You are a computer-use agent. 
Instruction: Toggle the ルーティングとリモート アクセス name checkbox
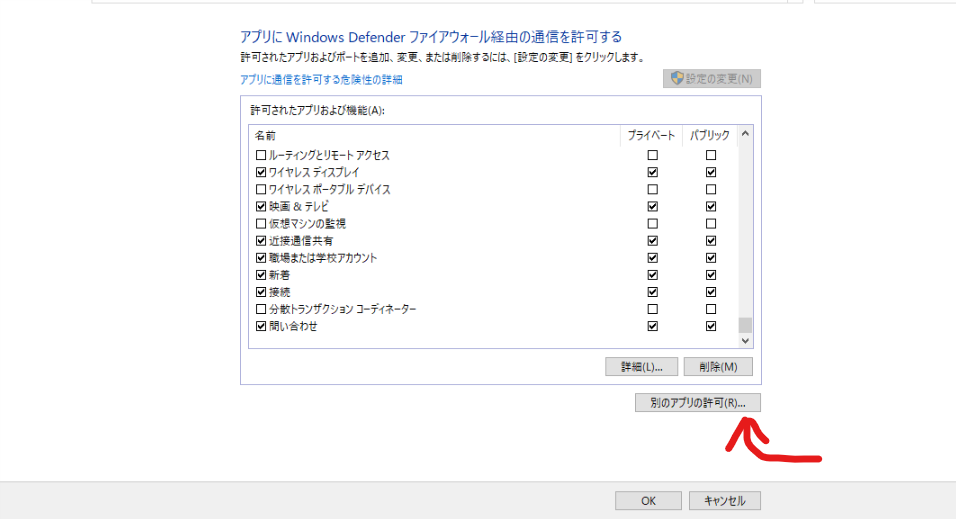(261, 155)
